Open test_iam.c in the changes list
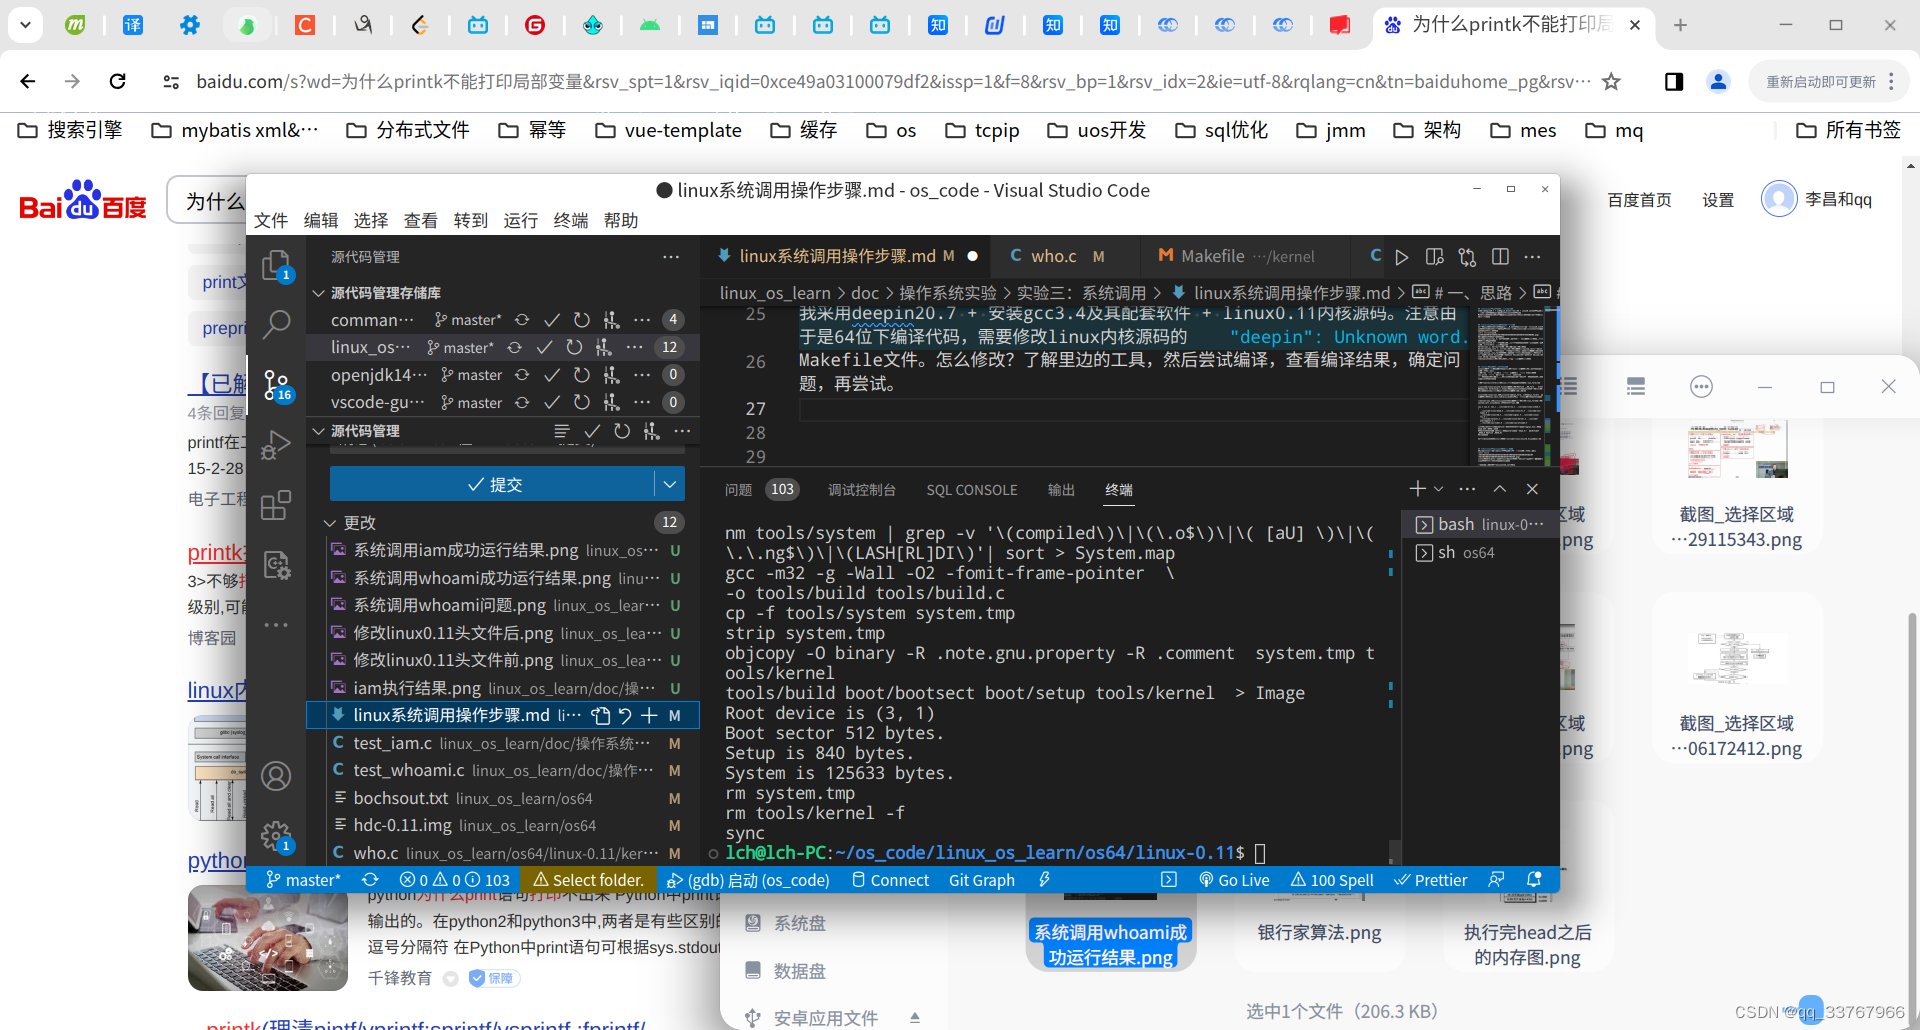1920x1030 pixels. 503,743
